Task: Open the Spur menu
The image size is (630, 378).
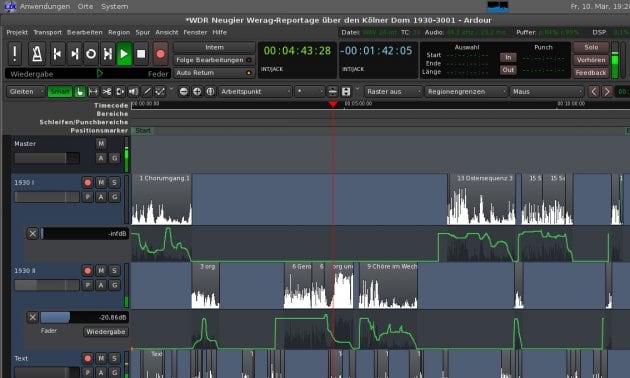Action: pyautogui.click(x=142, y=33)
